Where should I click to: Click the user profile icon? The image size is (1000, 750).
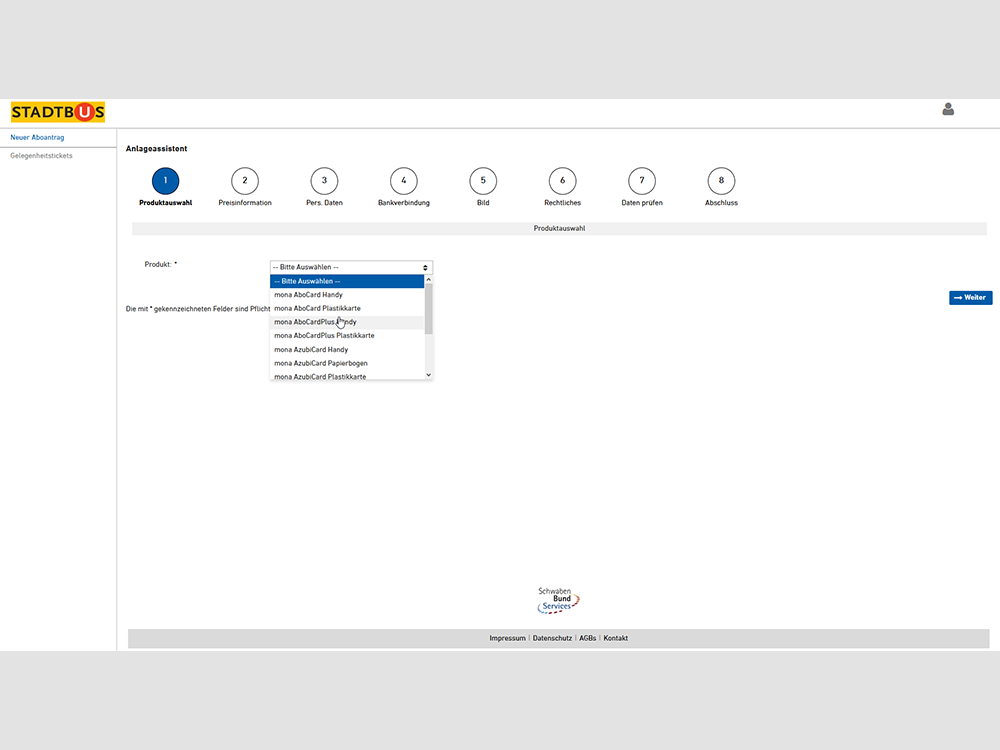pyautogui.click(x=948, y=109)
